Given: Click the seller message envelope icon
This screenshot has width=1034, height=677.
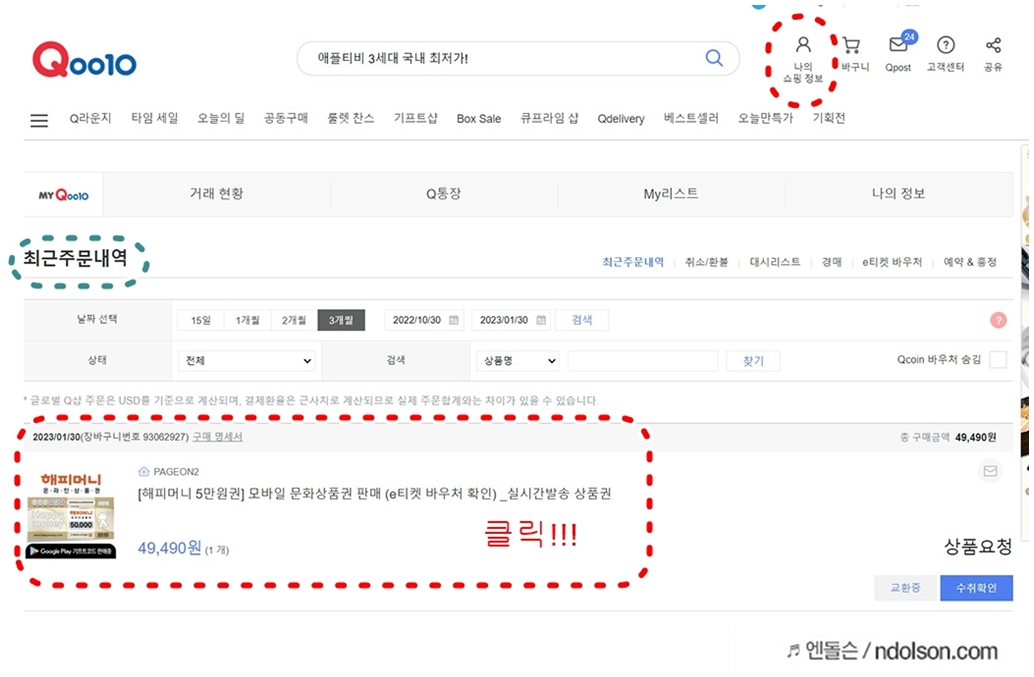Looking at the screenshot, I should click(990, 471).
